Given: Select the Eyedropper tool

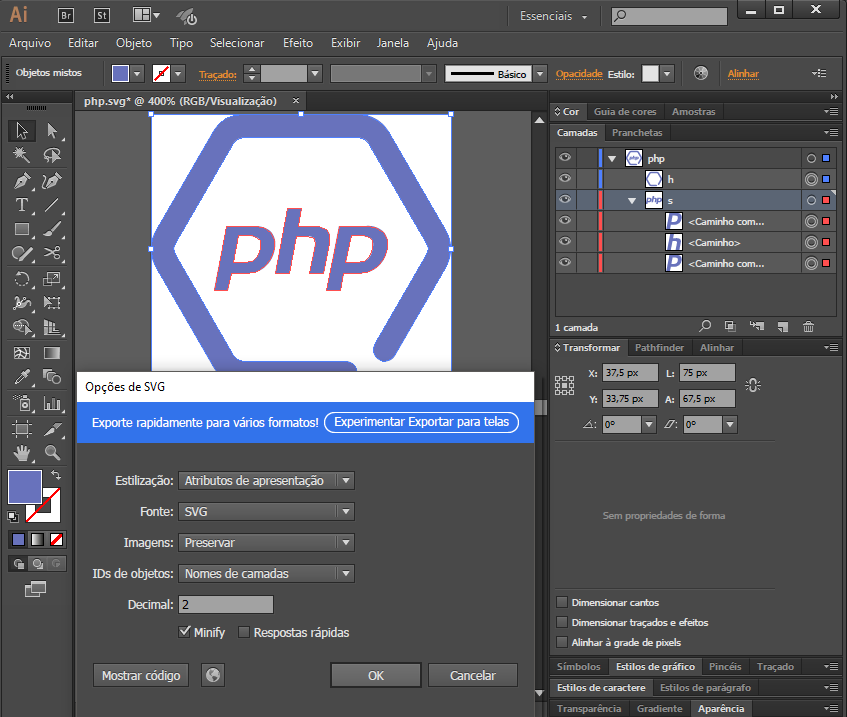Looking at the screenshot, I should coord(22,377).
